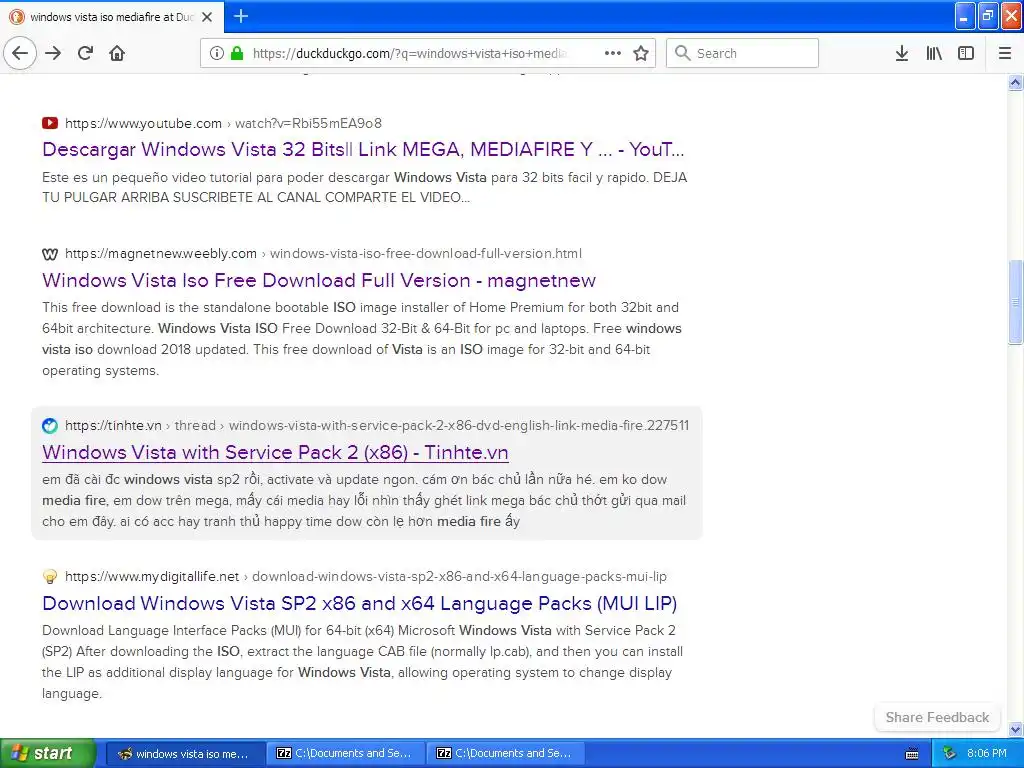Click the tinhte.vn thread URL breadcrumb

[377, 426]
